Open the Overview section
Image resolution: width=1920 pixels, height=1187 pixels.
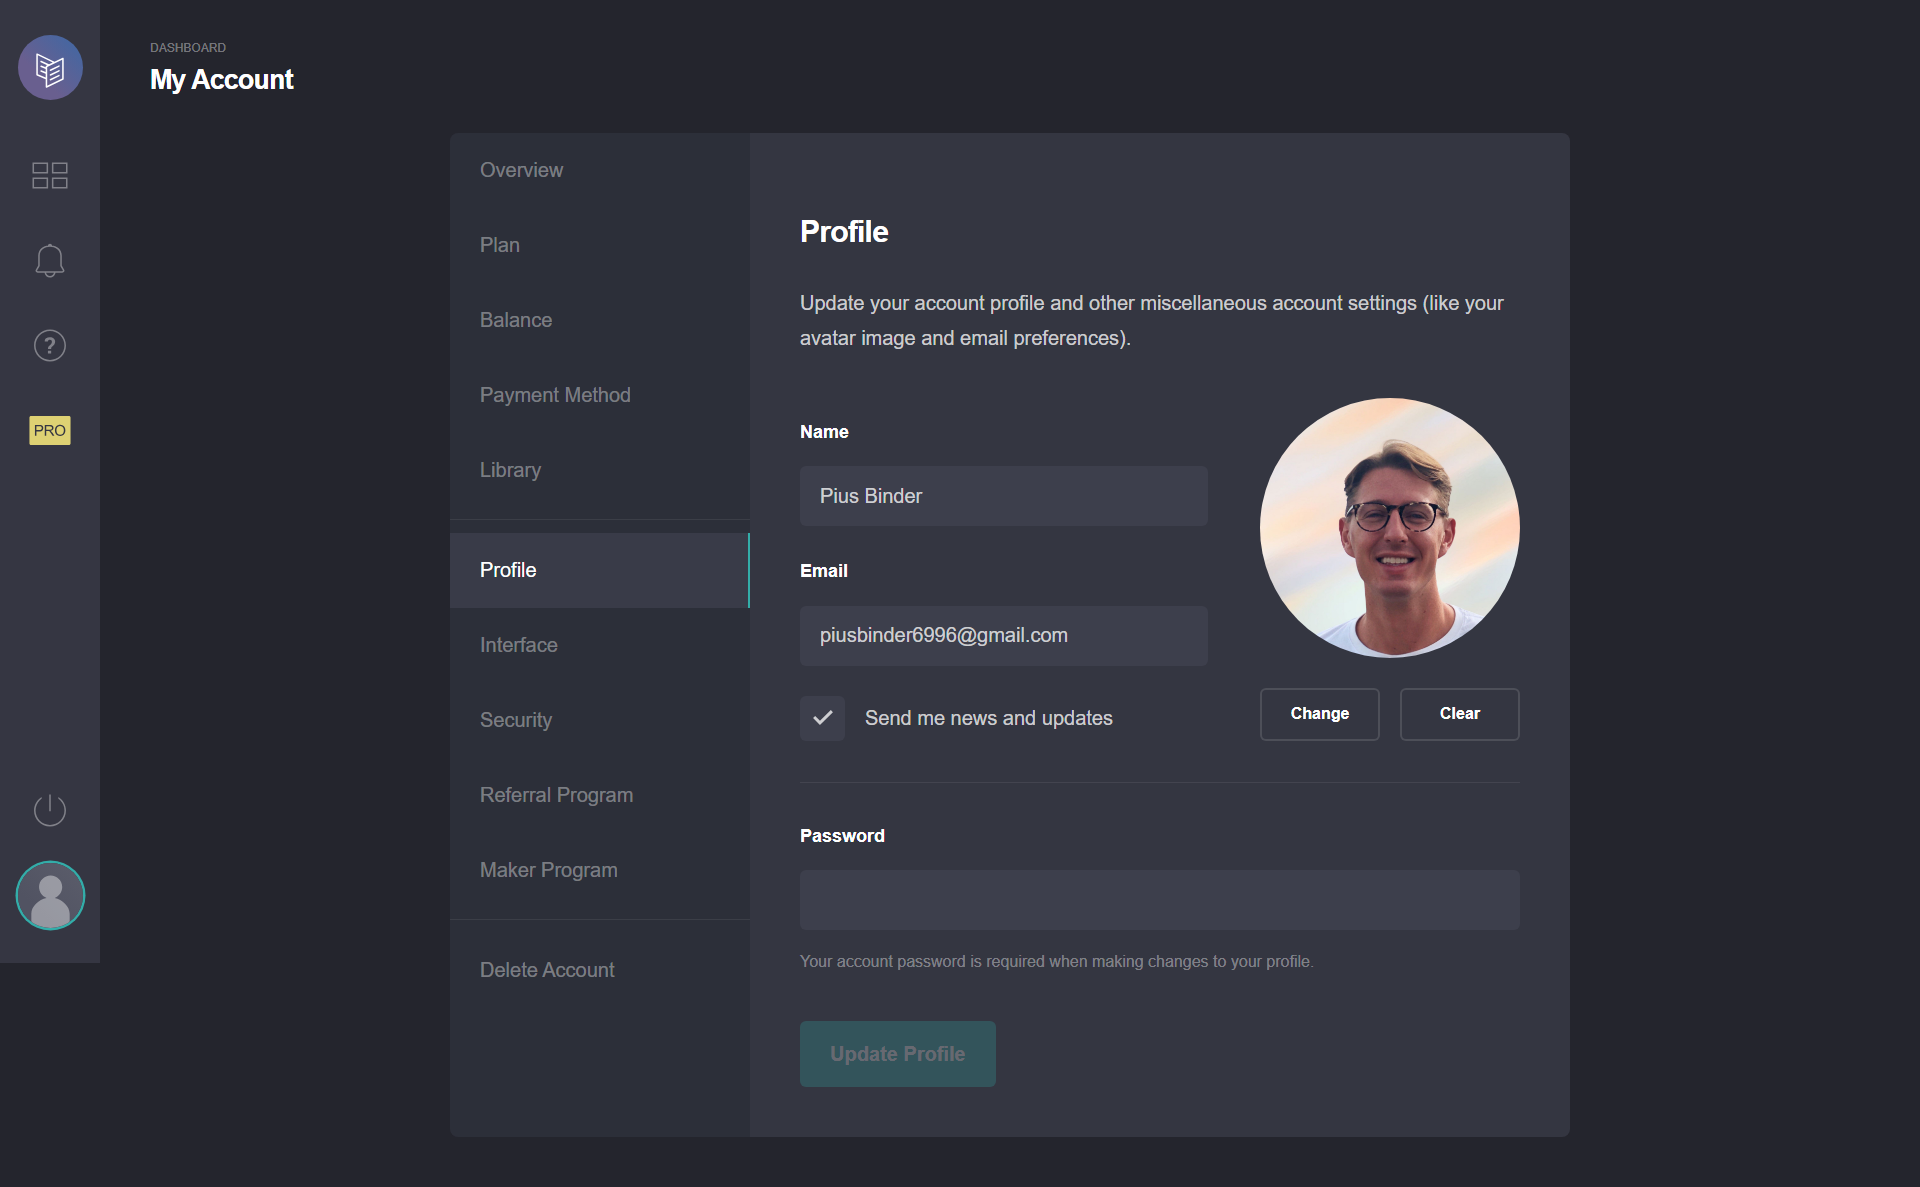coord(600,170)
